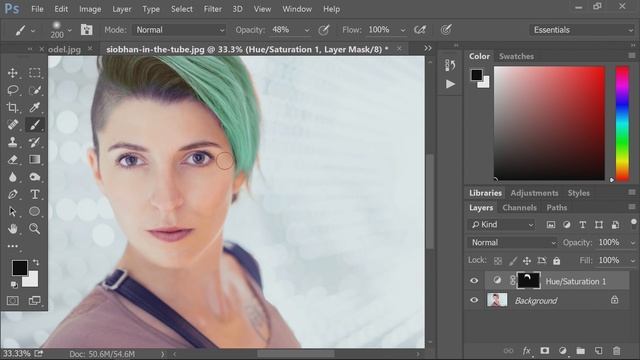
Task: Open the Image menu
Action: (90, 9)
